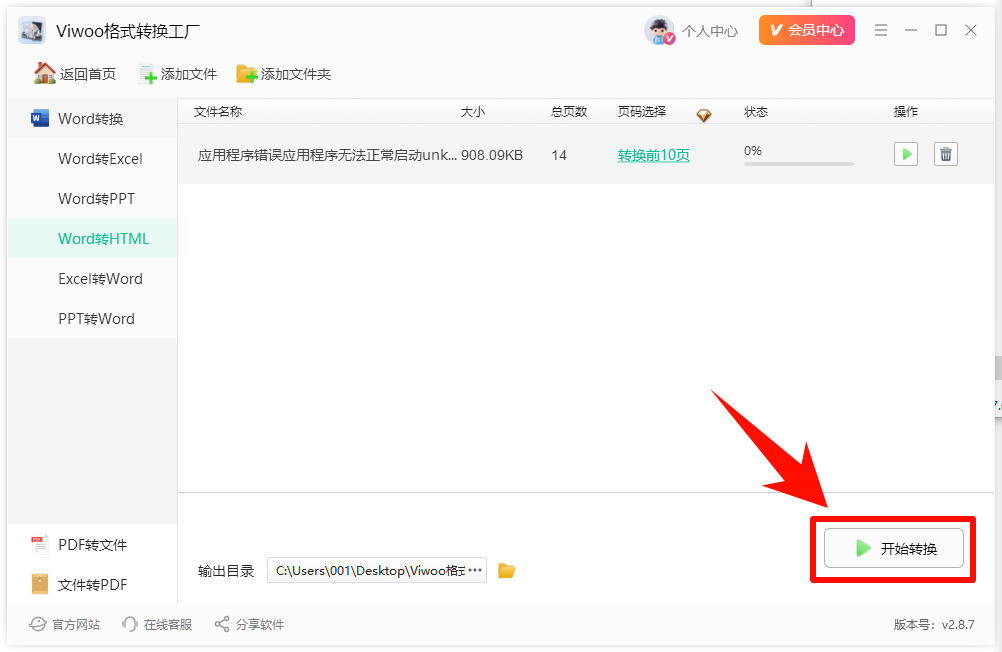
Task: Click 分享软件 share link
Action: (x=249, y=625)
